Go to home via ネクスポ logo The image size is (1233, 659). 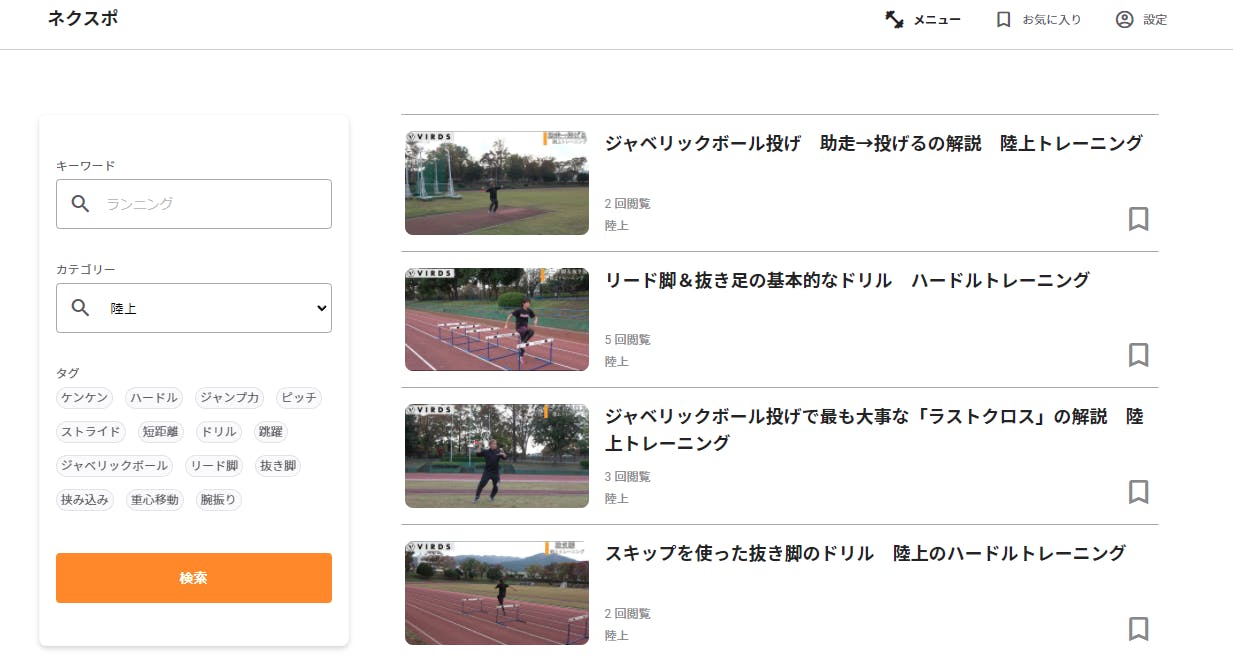click(x=83, y=19)
